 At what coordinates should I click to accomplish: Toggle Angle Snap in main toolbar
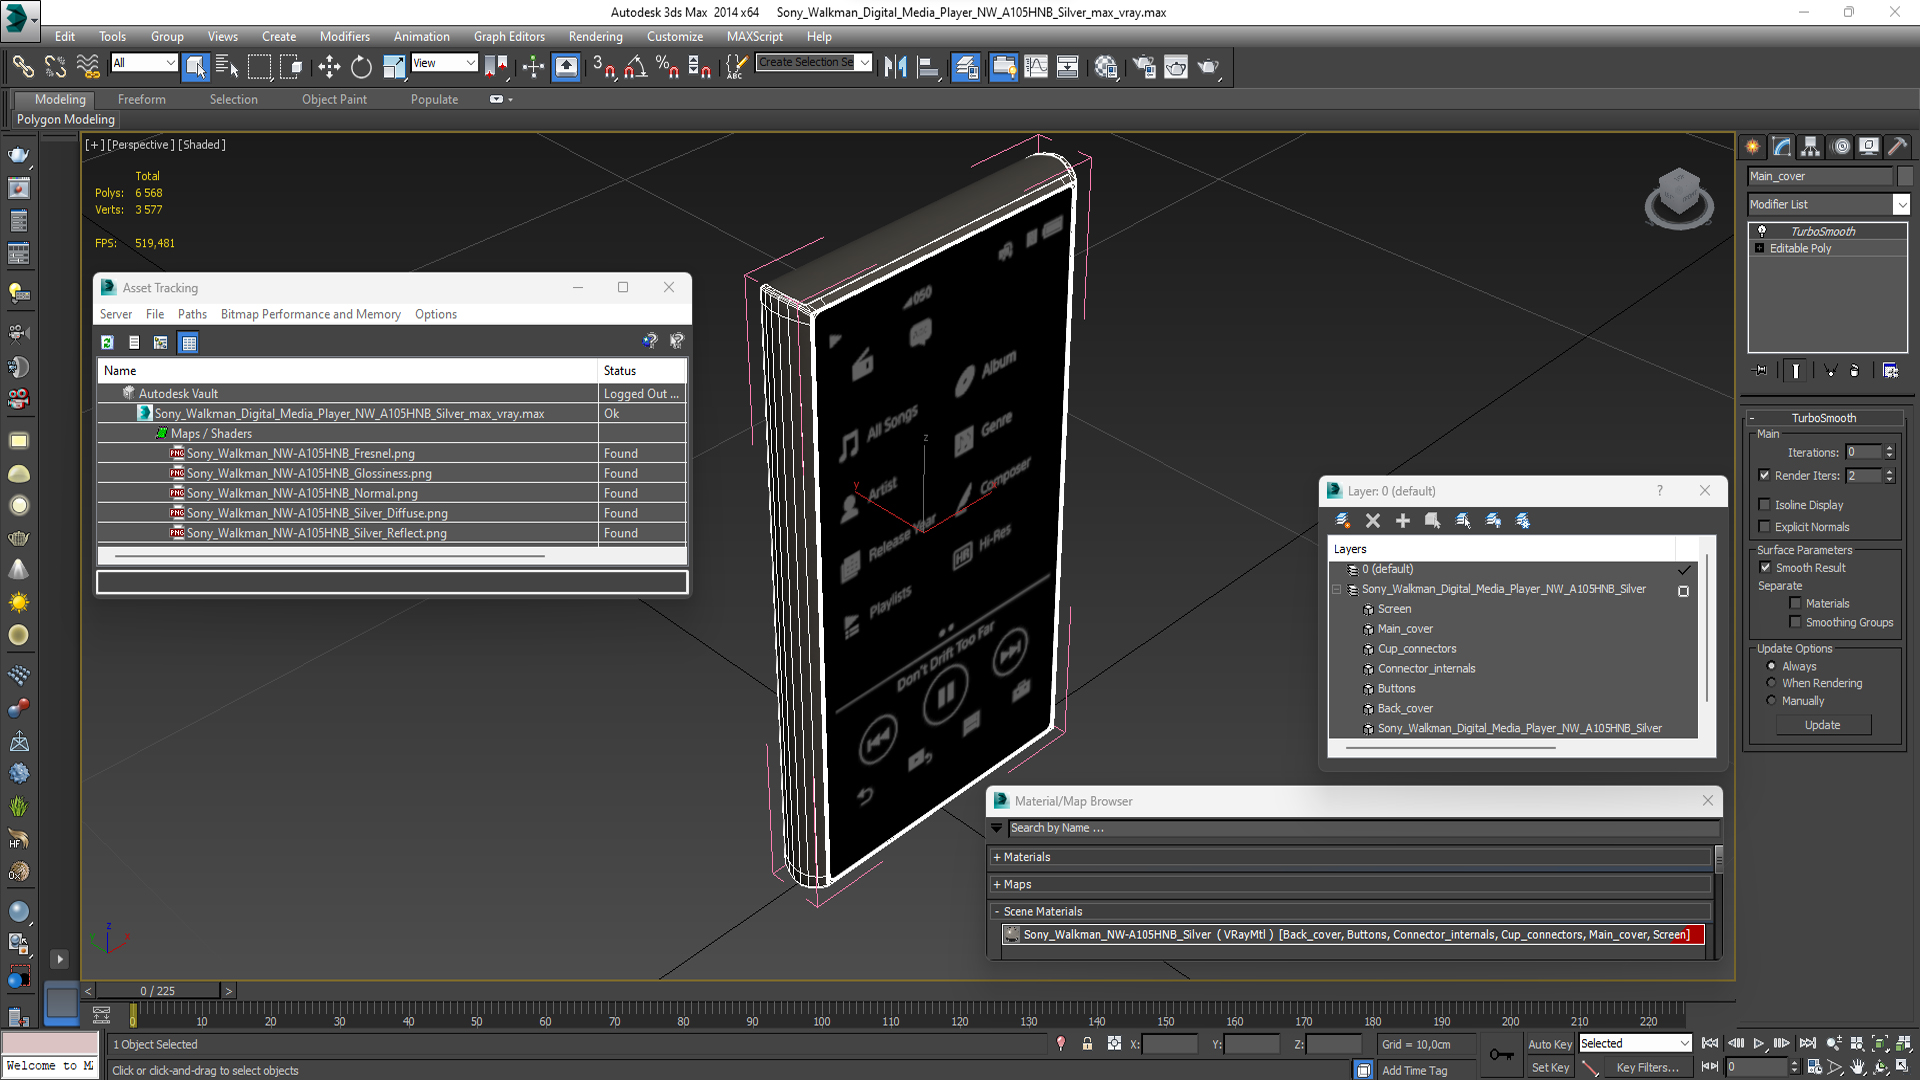pos(635,67)
